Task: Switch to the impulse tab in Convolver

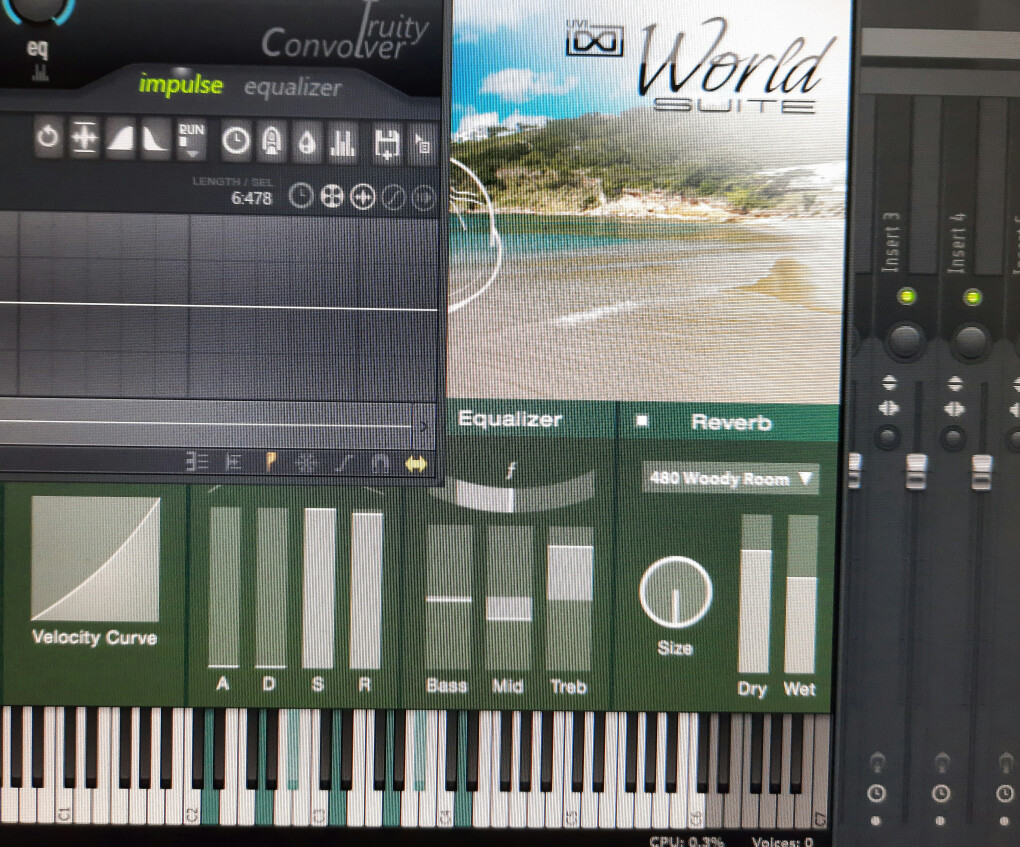Action: 181,84
